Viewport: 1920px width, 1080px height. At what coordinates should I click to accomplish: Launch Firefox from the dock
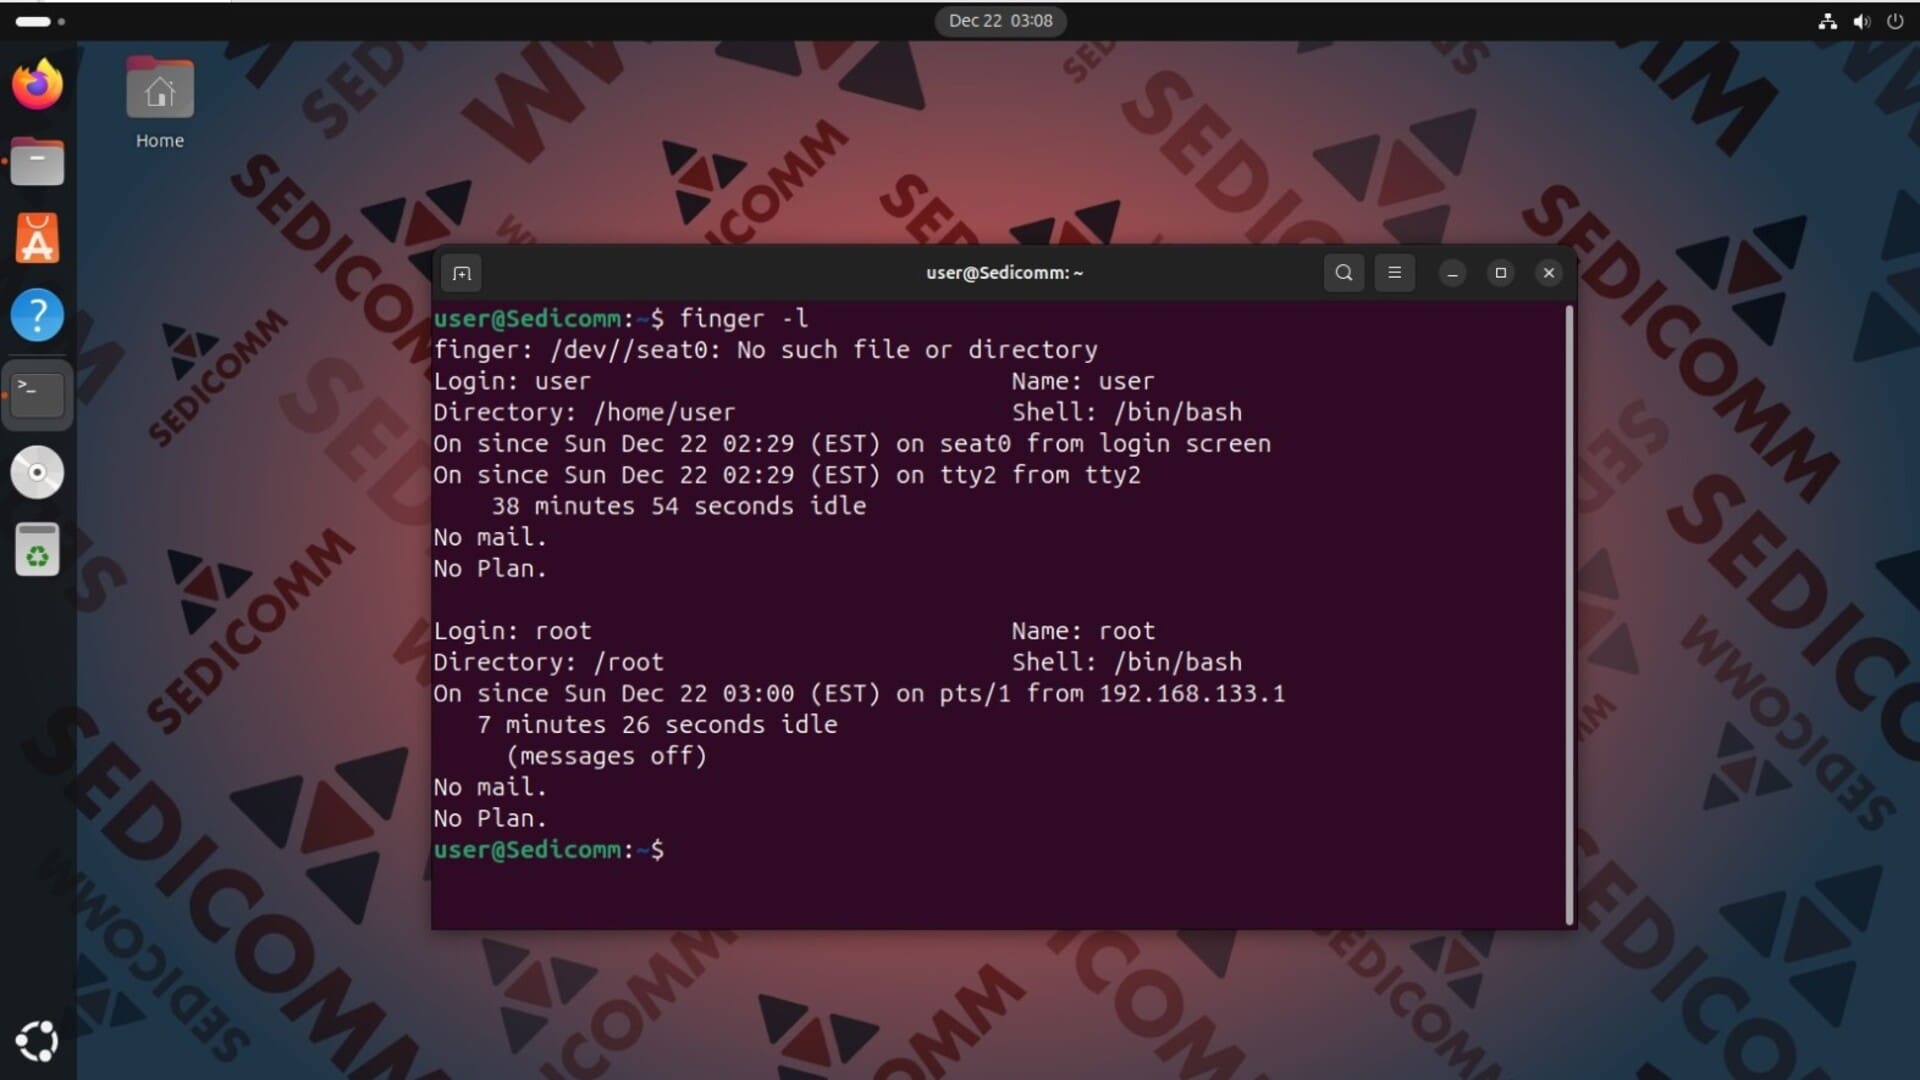pyautogui.click(x=37, y=85)
